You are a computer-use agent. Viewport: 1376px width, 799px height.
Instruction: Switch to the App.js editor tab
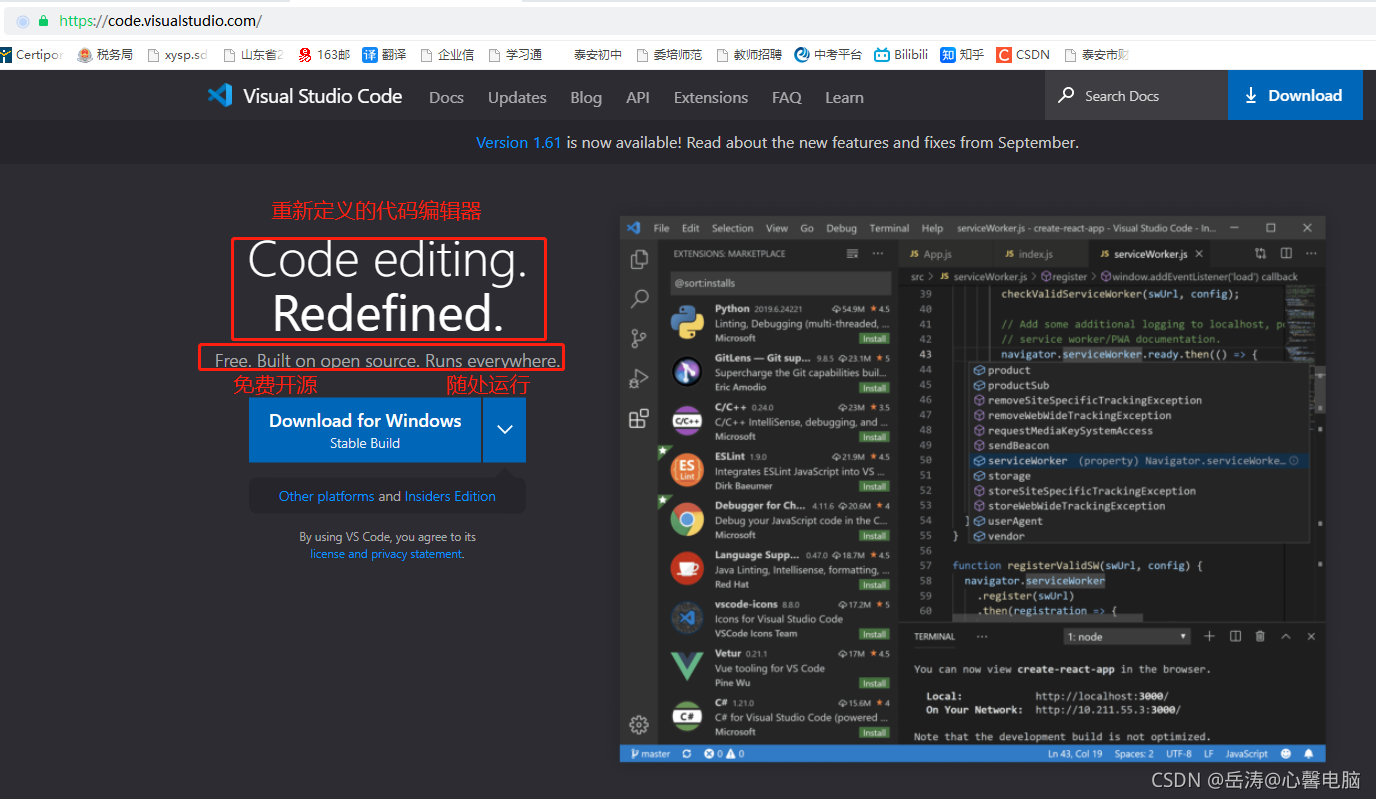point(930,254)
